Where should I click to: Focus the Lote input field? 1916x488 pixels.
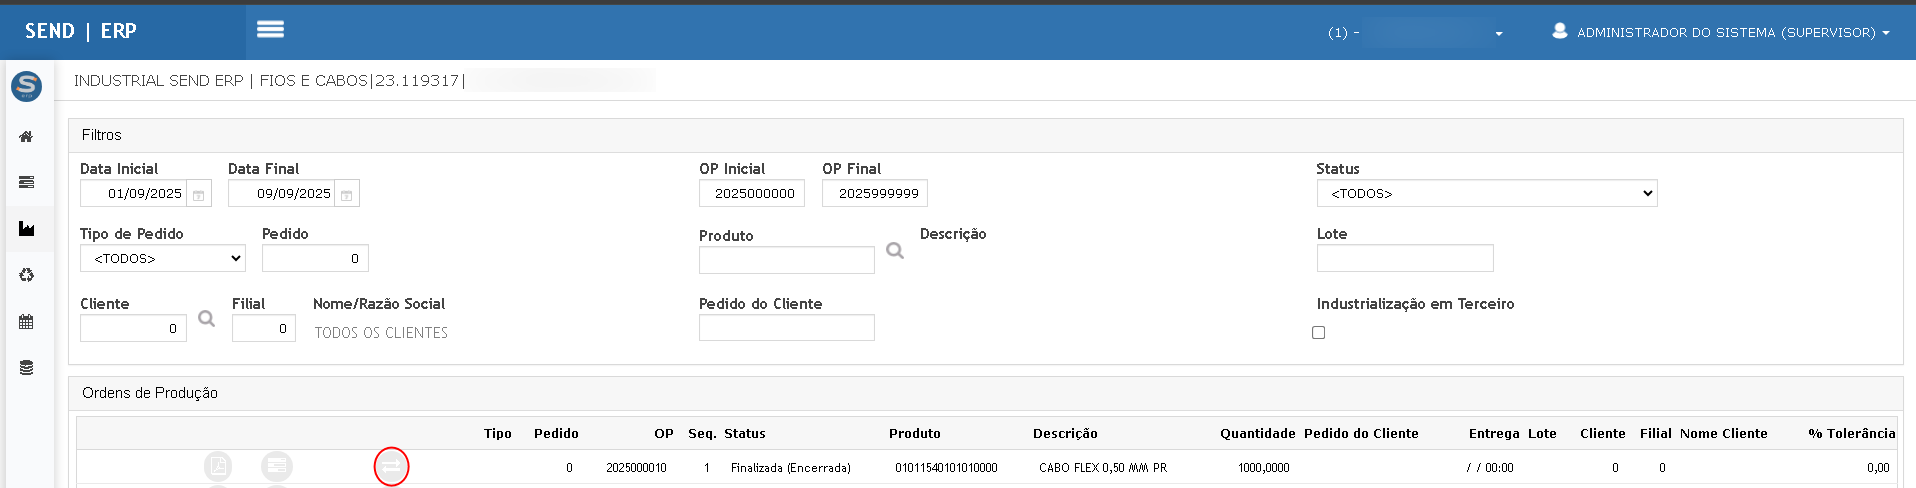tap(1404, 259)
